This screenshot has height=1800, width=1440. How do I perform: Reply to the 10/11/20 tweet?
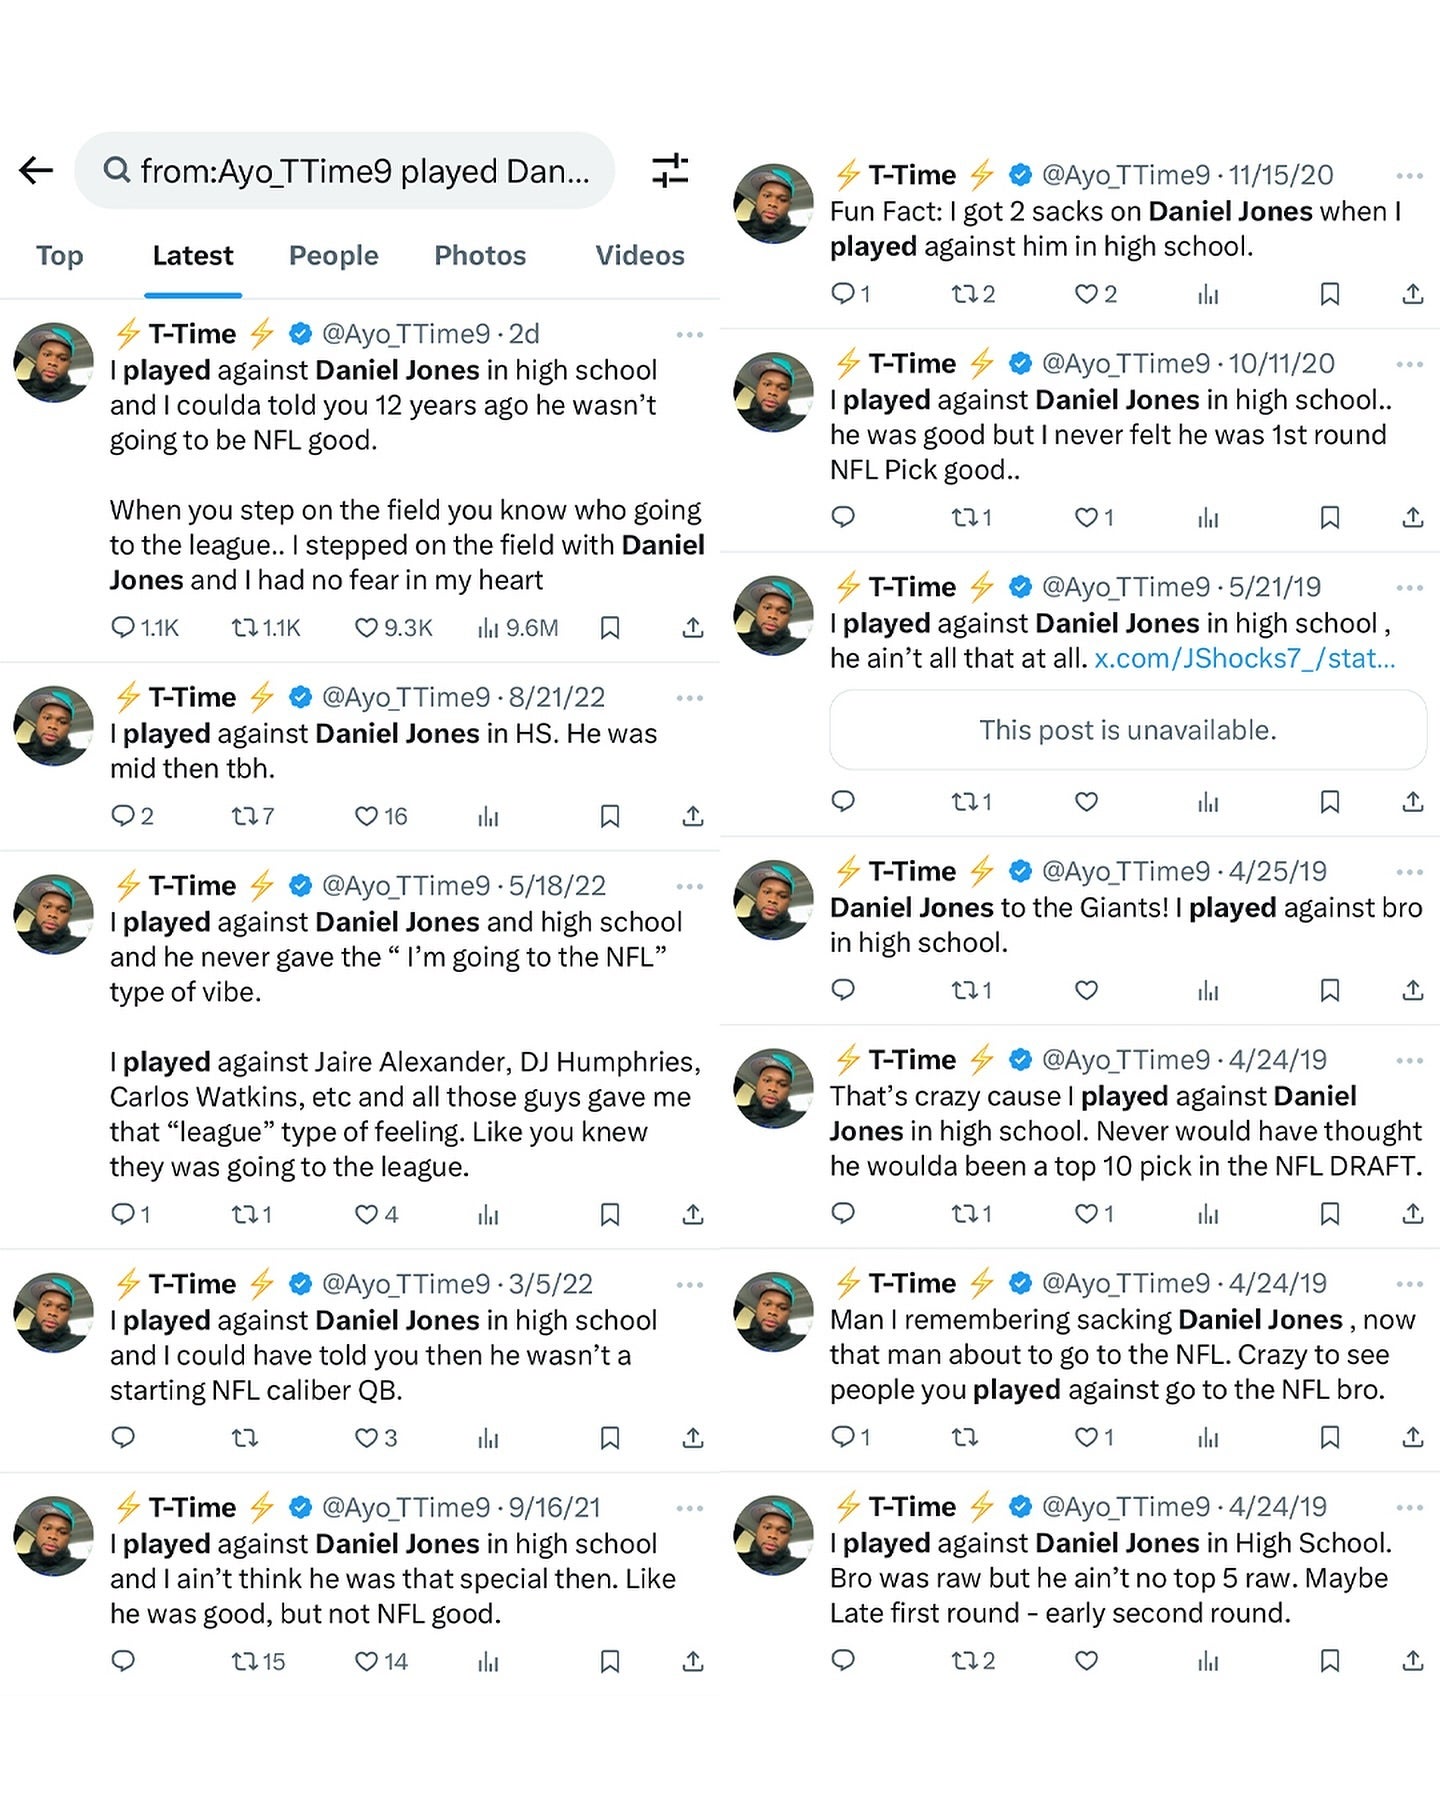(843, 517)
